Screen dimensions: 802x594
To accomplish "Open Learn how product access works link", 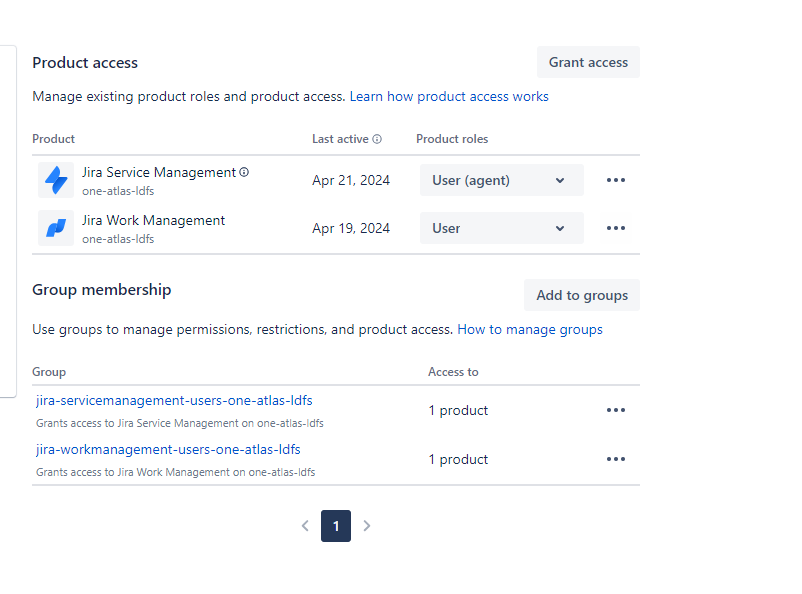I will click(x=449, y=97).
